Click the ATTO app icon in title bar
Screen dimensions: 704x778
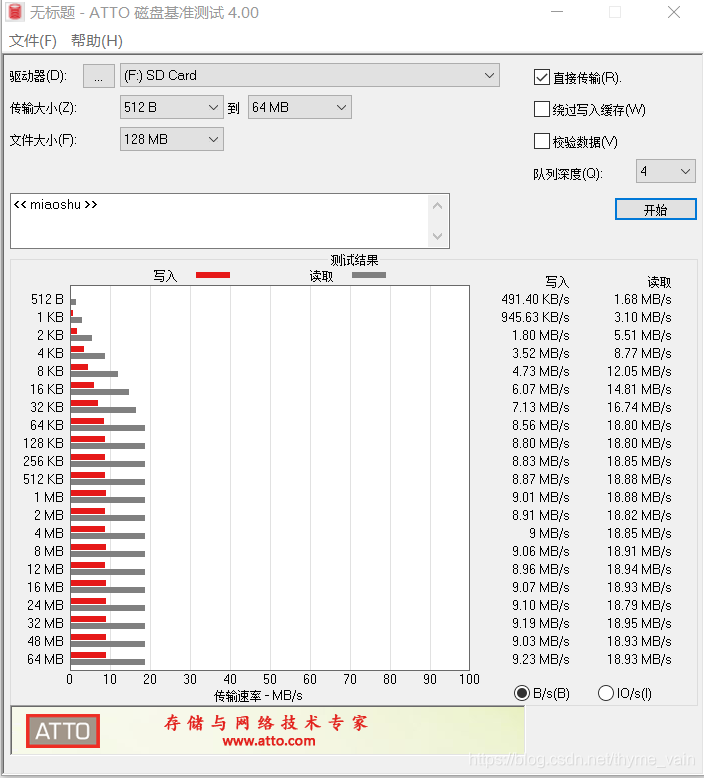pos(15,12)
